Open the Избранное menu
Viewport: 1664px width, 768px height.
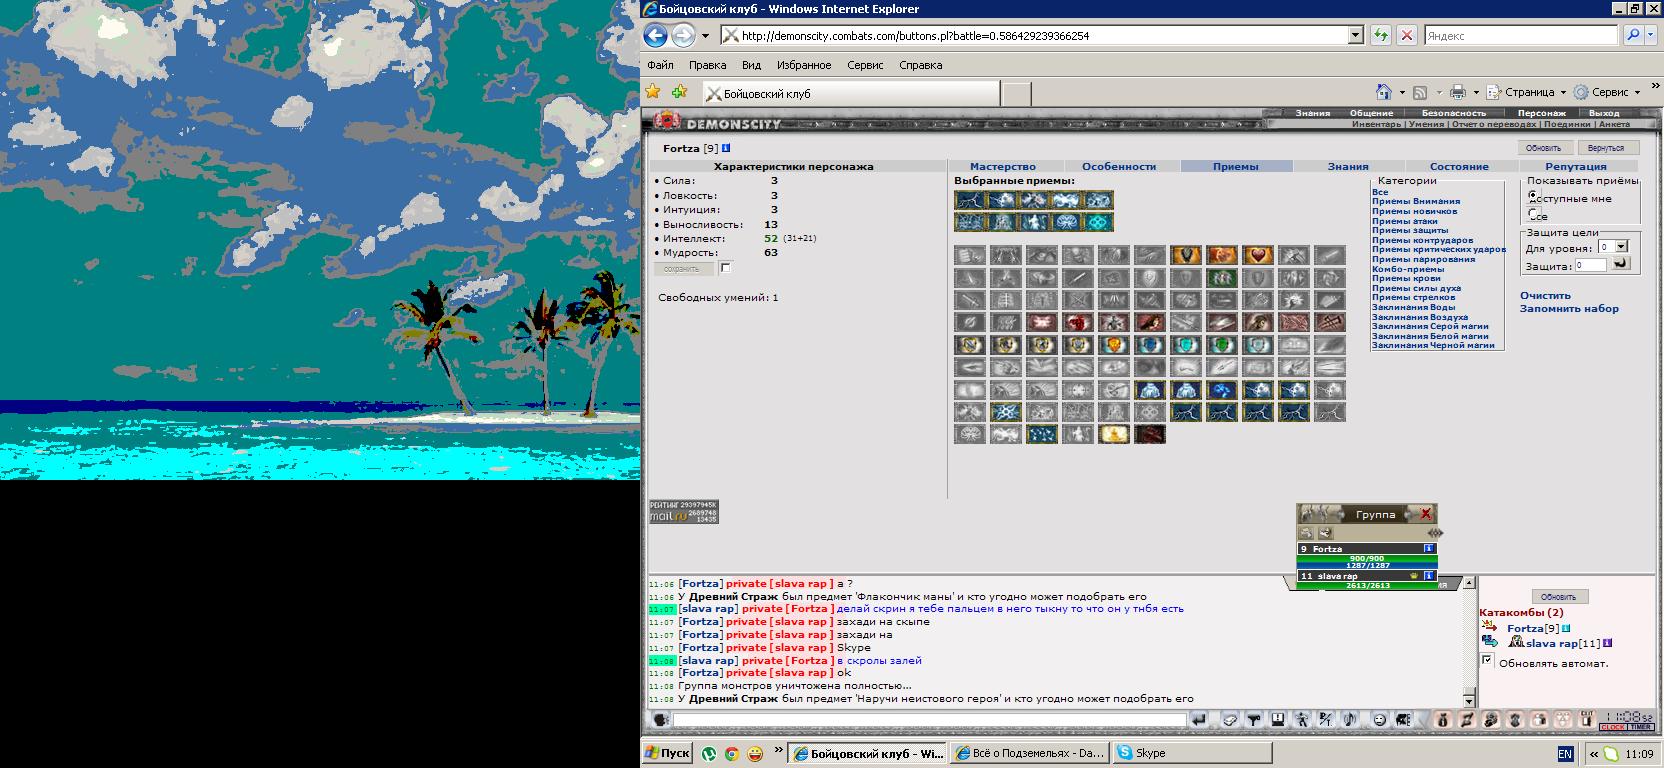804,65
